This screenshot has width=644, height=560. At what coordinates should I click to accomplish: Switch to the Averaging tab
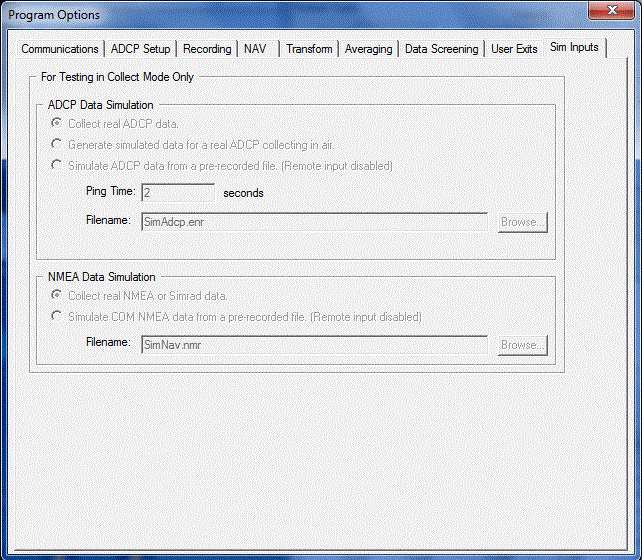tap(368, 49)
